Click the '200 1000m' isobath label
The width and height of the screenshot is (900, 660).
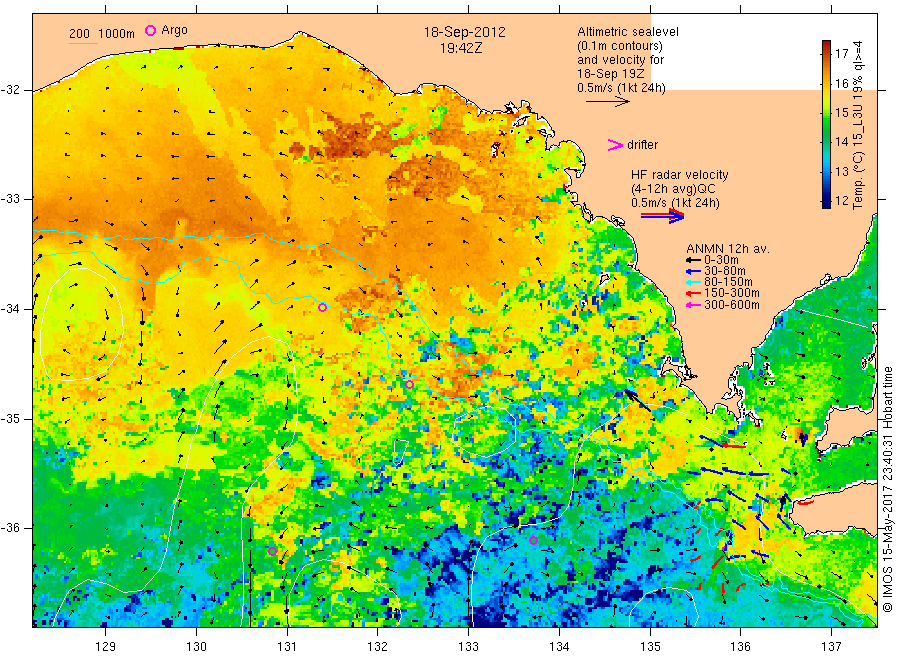(x=102, y=33)
